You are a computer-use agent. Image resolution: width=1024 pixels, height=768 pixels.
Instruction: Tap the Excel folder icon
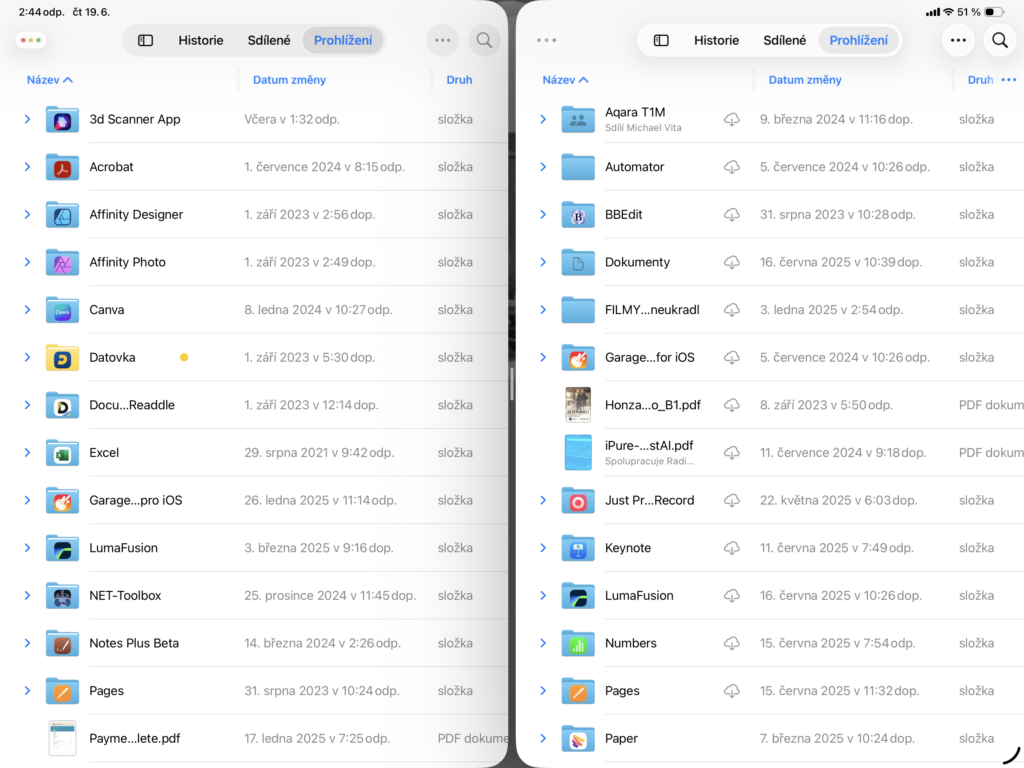64,453
